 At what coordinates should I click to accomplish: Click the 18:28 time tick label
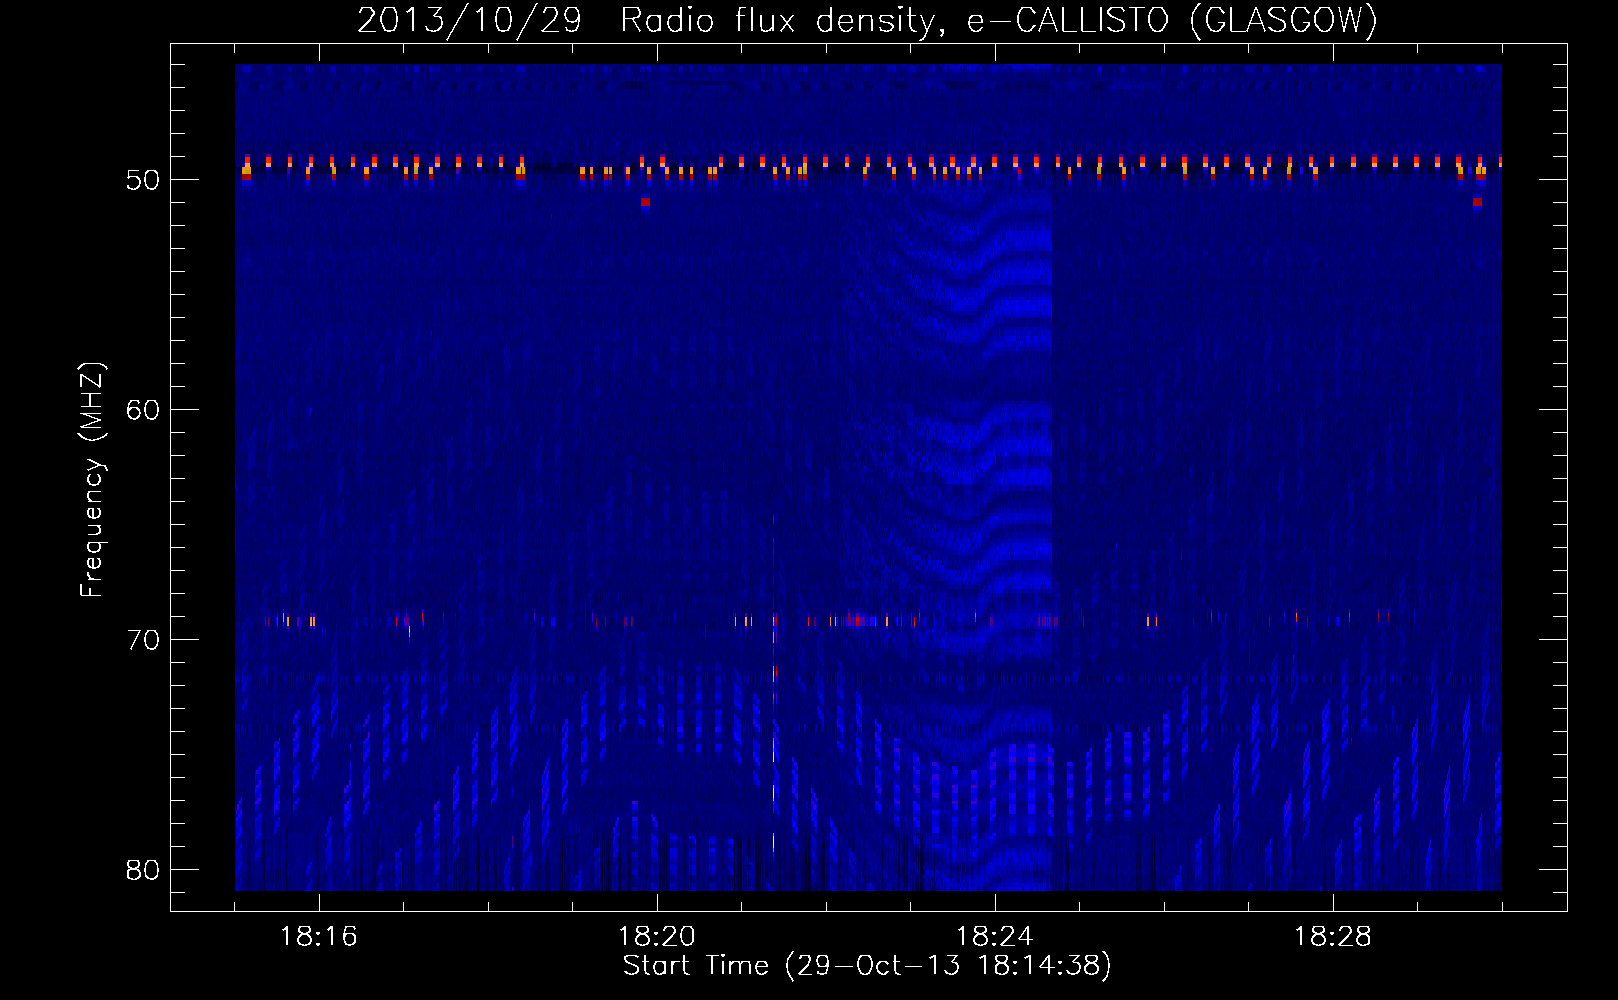coord(1333,937)
